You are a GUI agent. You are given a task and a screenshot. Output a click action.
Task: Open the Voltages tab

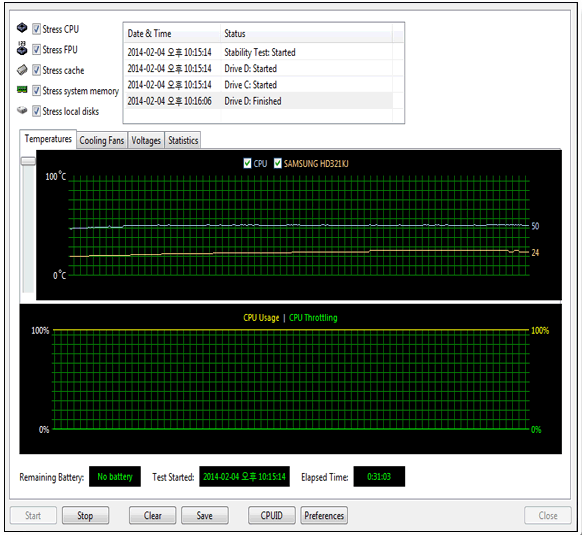146,140
